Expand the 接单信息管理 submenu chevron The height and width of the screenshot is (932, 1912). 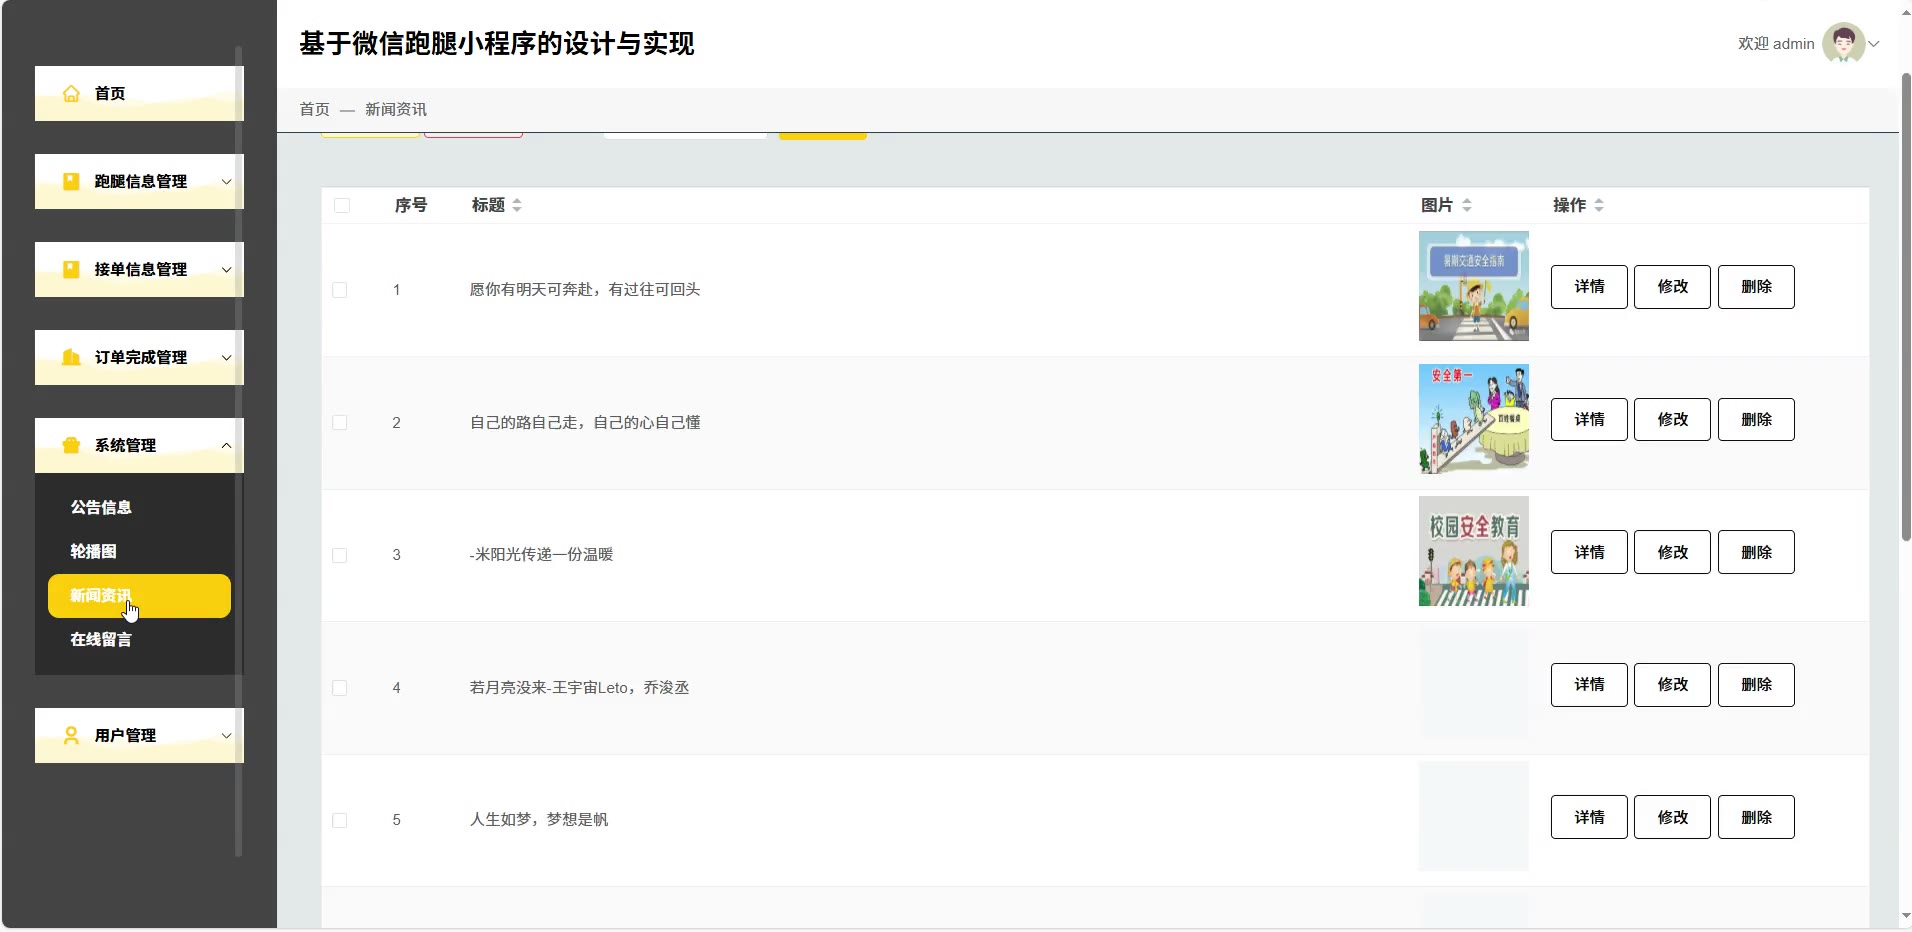click(226, 270)
